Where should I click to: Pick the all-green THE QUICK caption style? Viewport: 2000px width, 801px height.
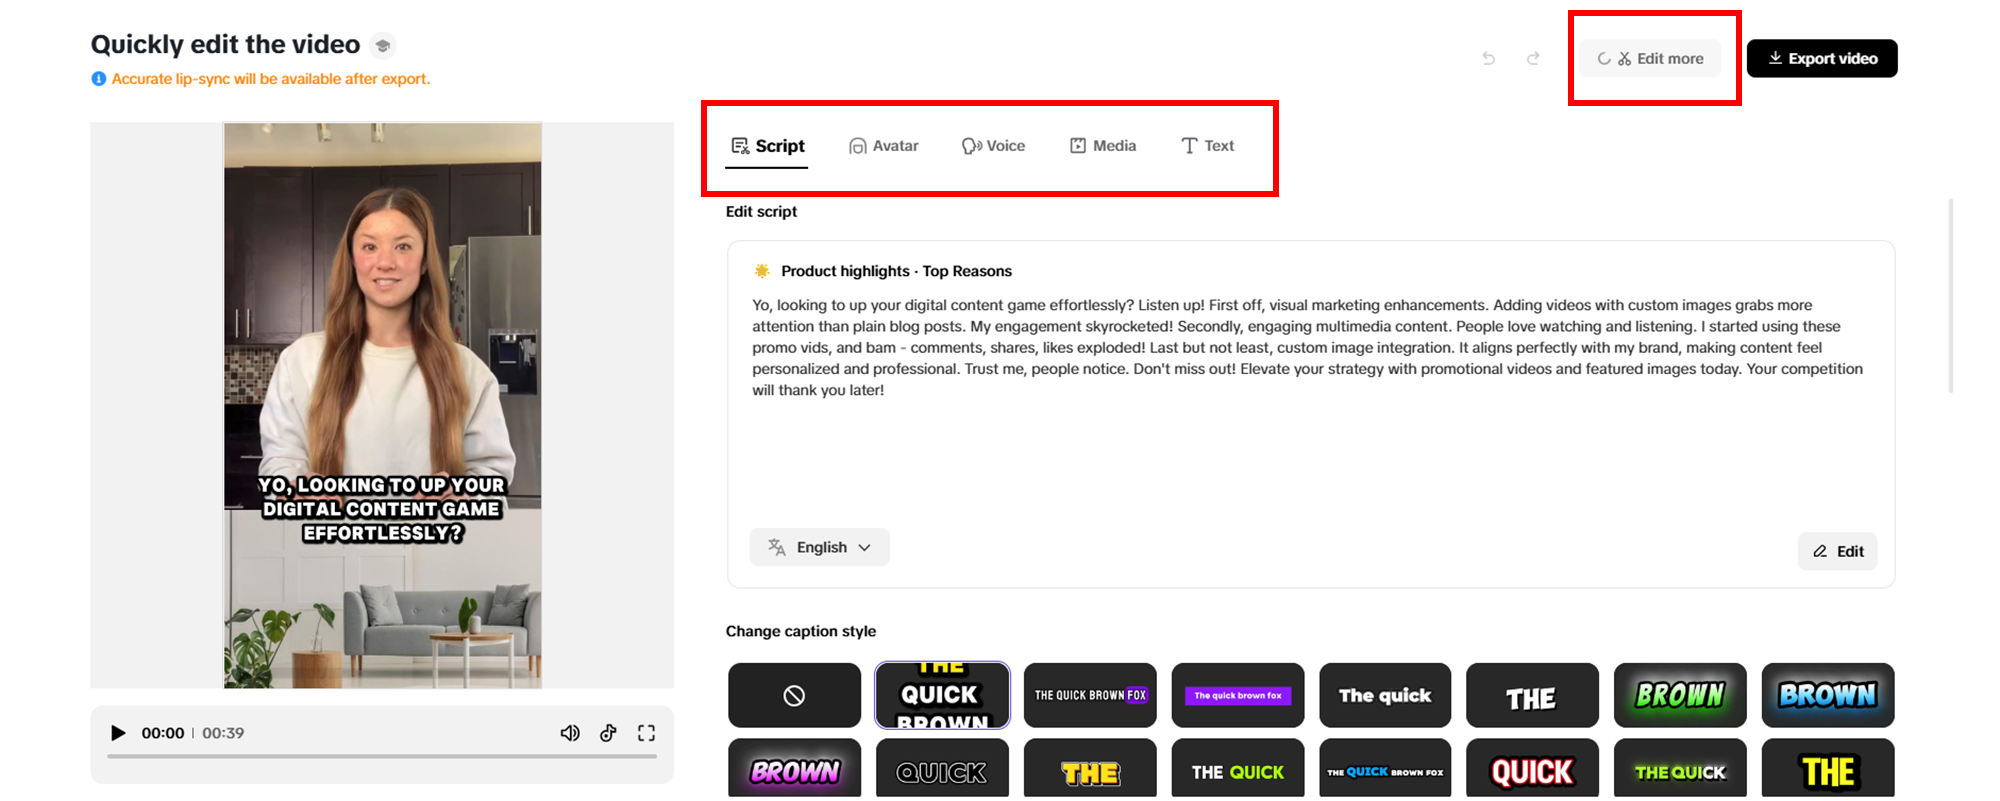[x=1680, y=768]
